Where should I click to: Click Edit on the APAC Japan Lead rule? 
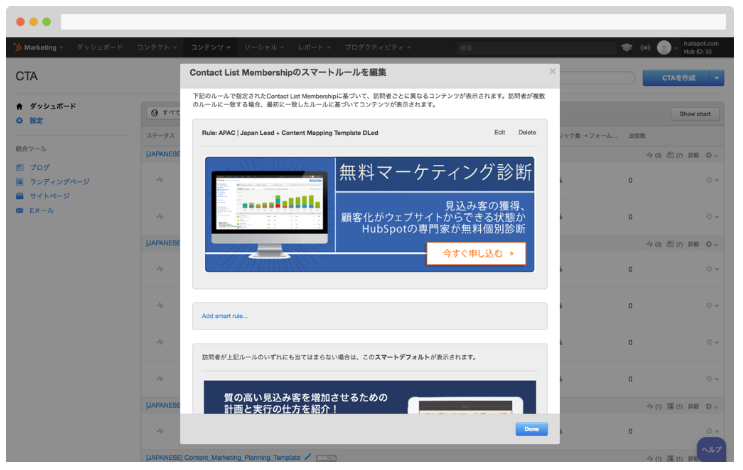[499, 133]
